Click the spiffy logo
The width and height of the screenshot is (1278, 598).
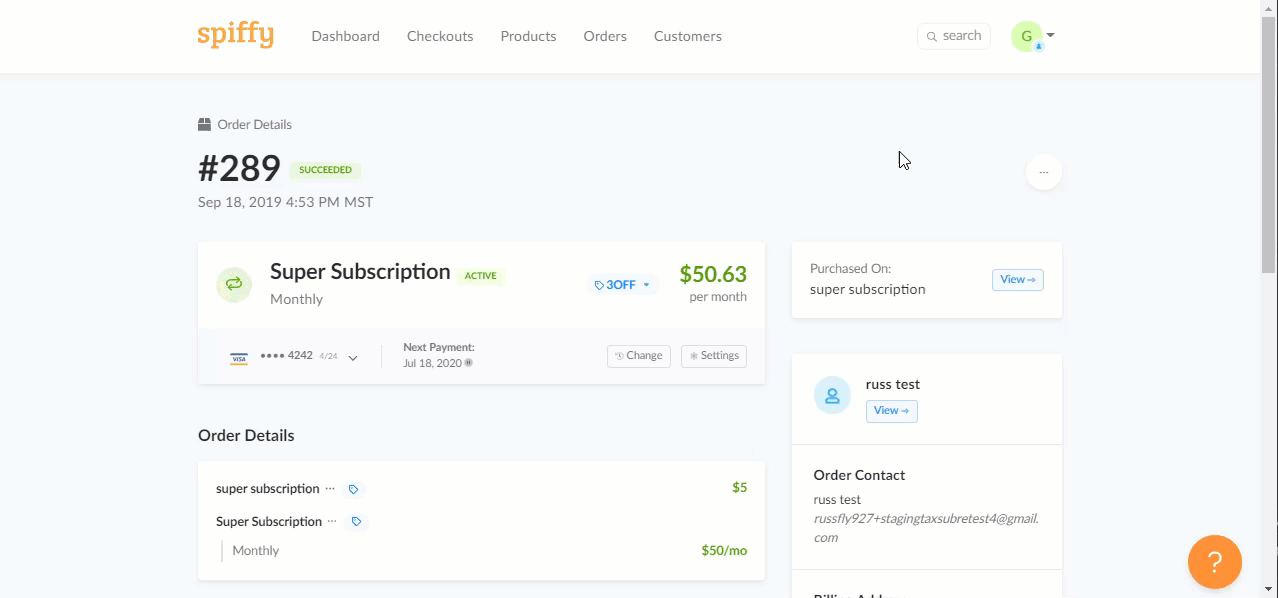(235, 35)
